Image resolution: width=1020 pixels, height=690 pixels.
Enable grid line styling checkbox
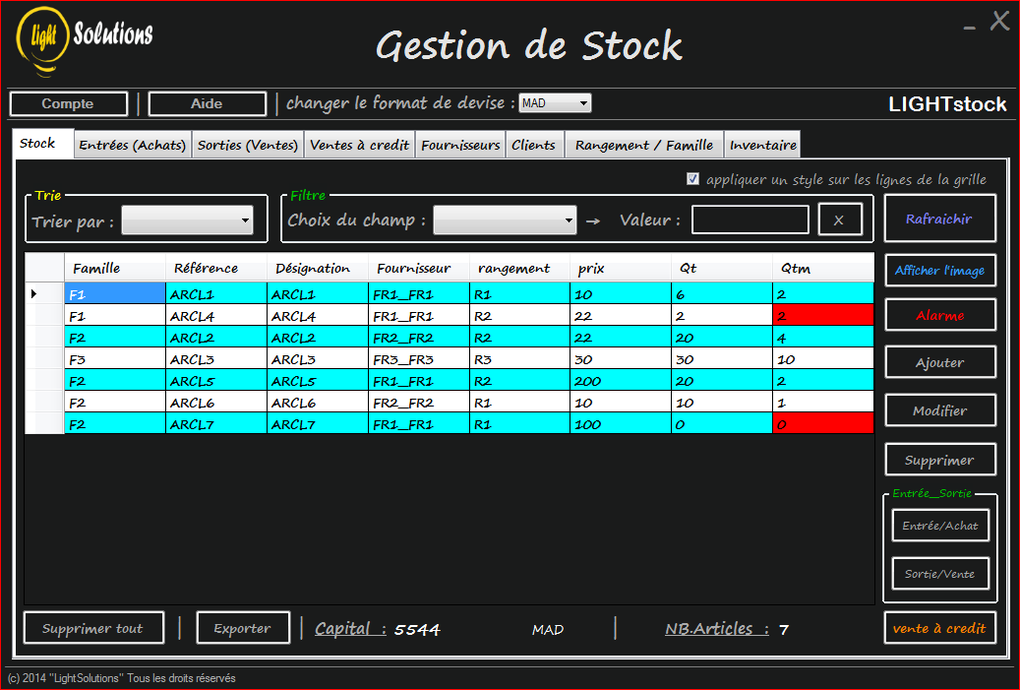(x=692, y=178)
